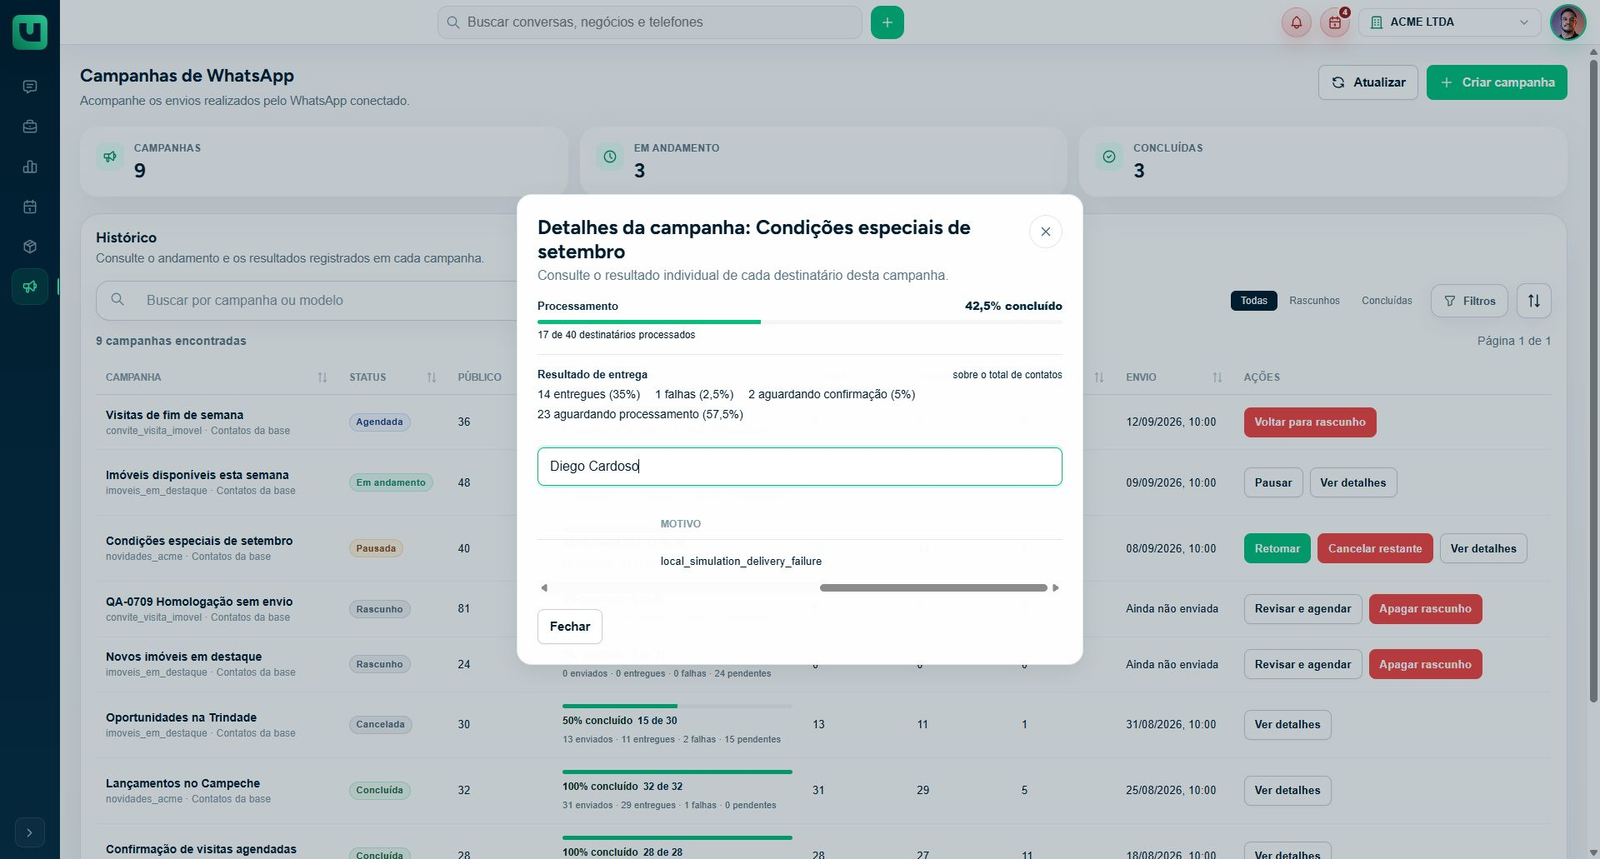The image size is (1600, 859).
Task: Click the green plus button in the header
Action: click(887, 22)
